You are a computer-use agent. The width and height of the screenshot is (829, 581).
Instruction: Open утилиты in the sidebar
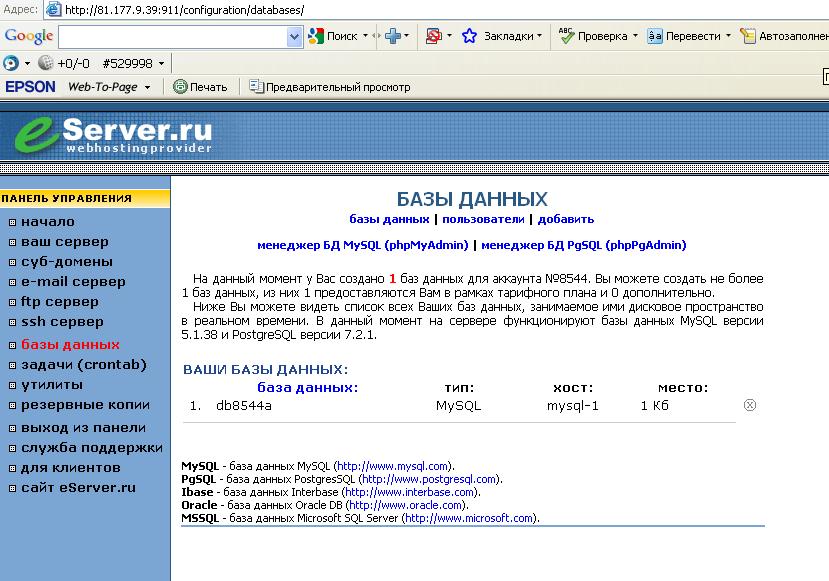pyautogui.click(x=52, y=385)
